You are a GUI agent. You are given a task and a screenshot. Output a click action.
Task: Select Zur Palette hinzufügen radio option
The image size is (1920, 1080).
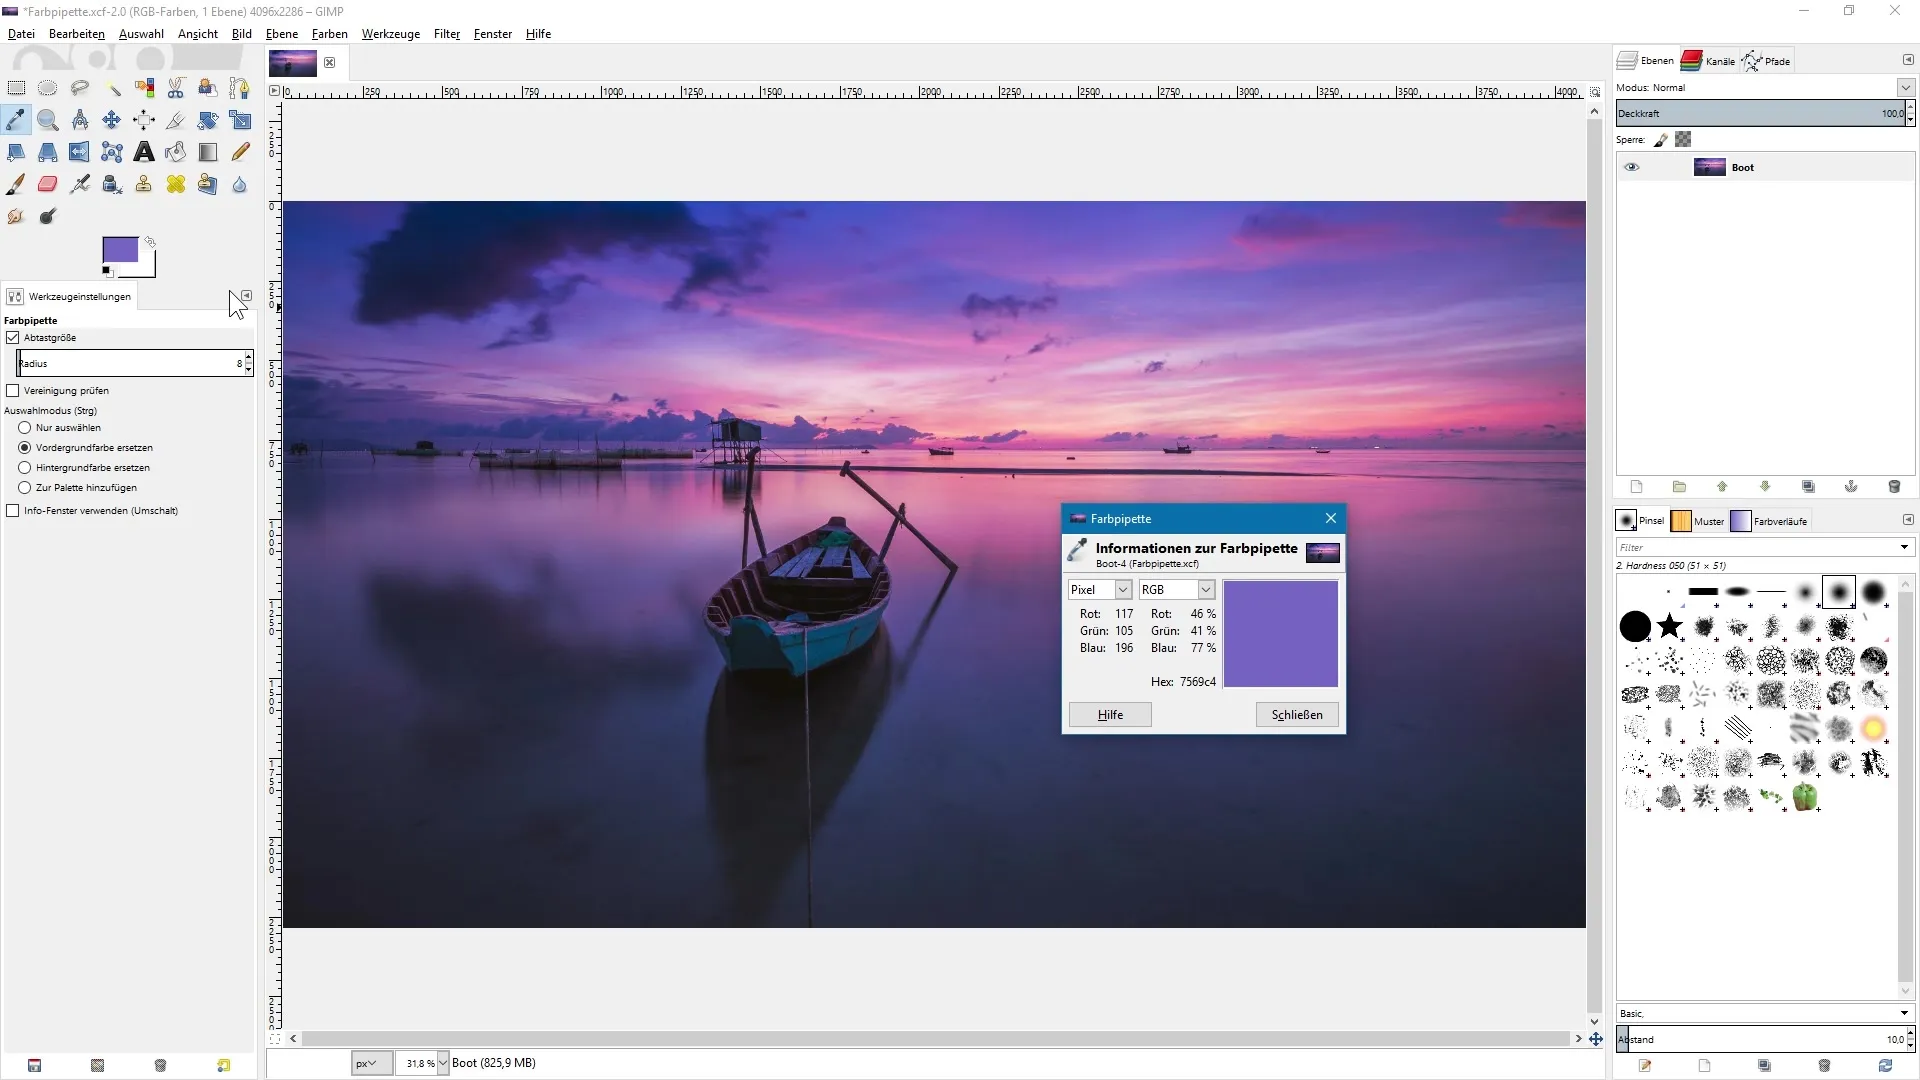click(x=25, y=488)
